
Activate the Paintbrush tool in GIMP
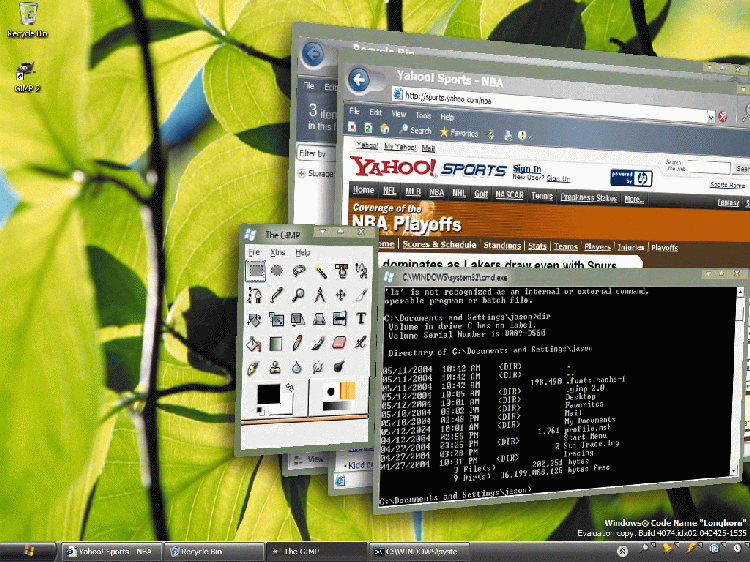point(319,343)
